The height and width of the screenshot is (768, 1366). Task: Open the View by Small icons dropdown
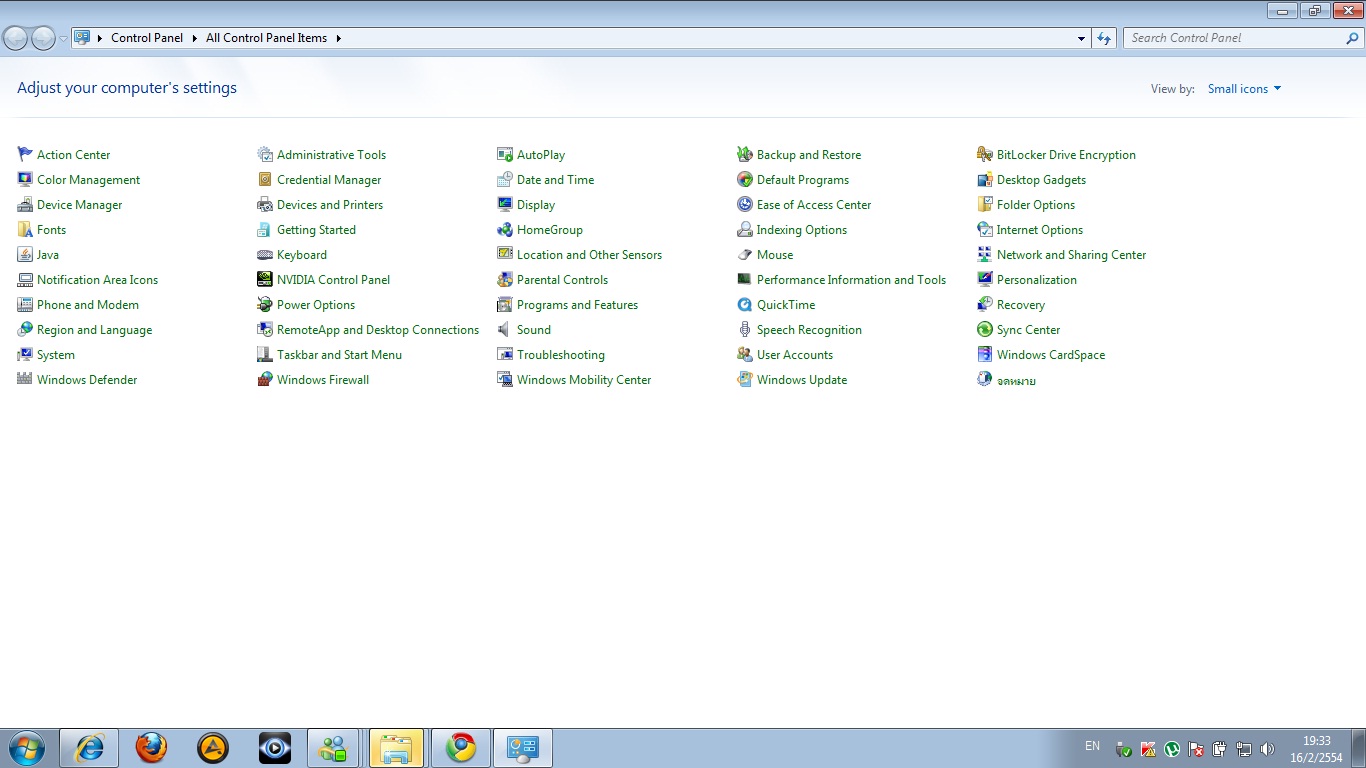[x=1244, y=89]
